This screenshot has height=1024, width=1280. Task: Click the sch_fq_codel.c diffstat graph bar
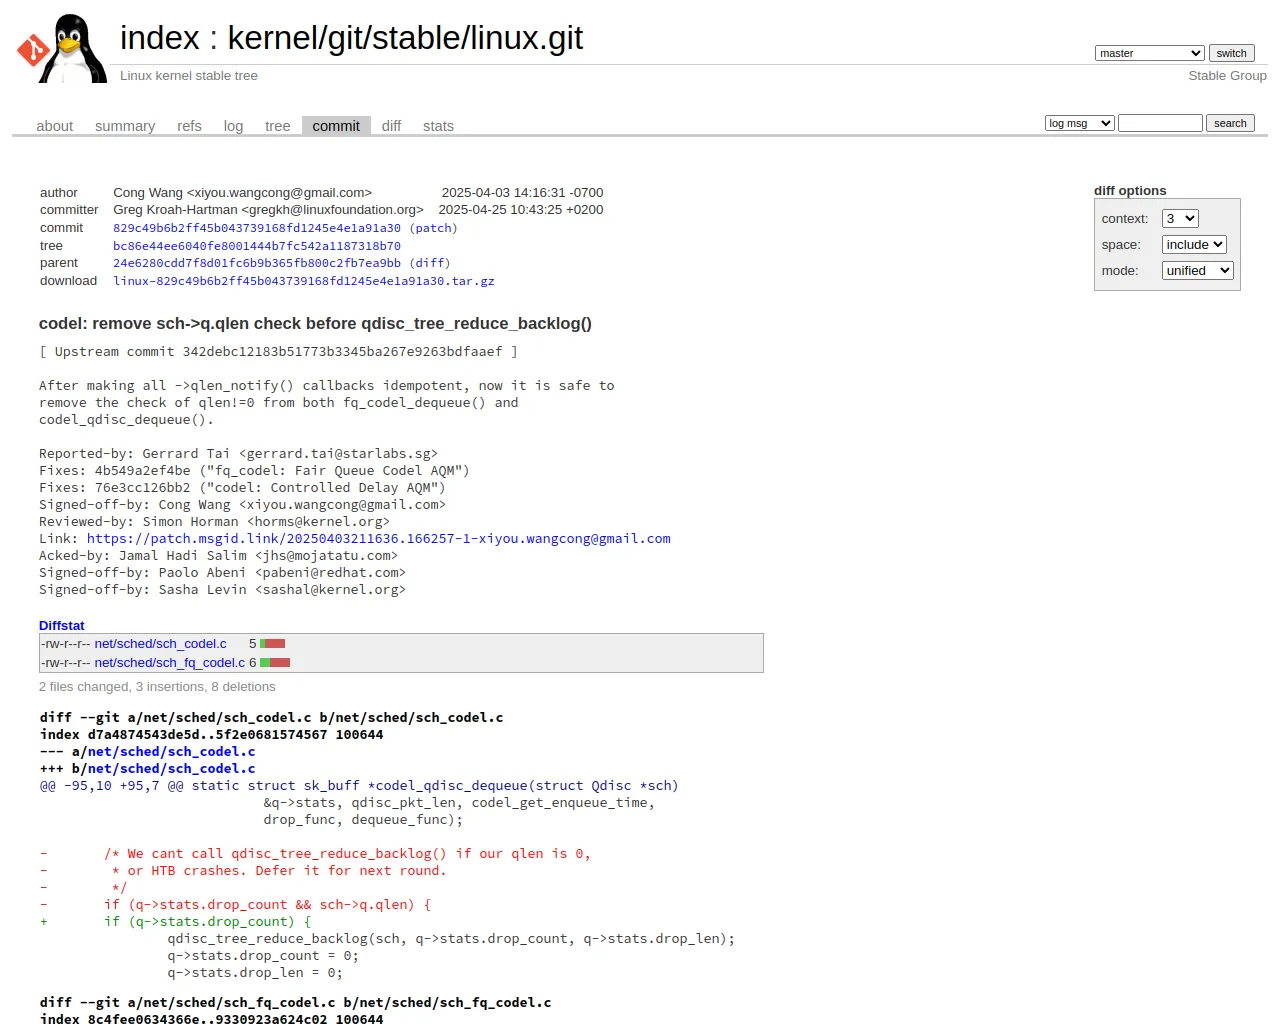(x=275, y=662)
